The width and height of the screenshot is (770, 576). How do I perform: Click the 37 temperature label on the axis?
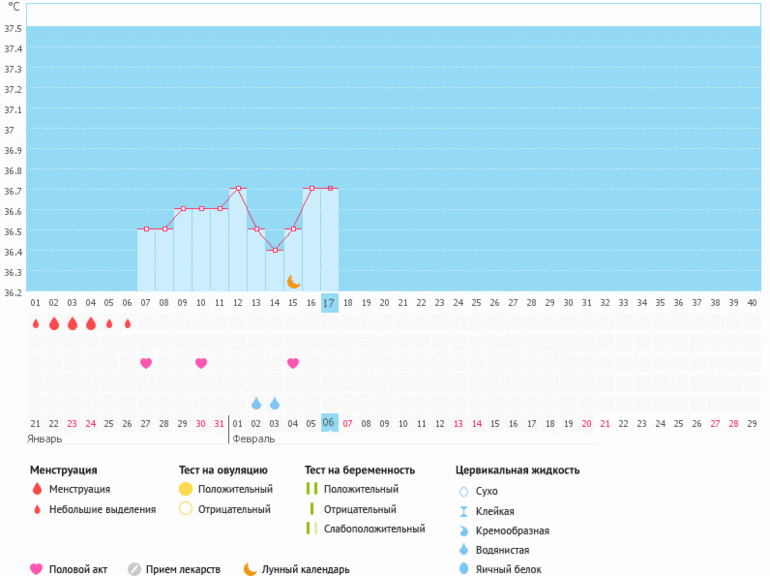(x=11, y=130)
